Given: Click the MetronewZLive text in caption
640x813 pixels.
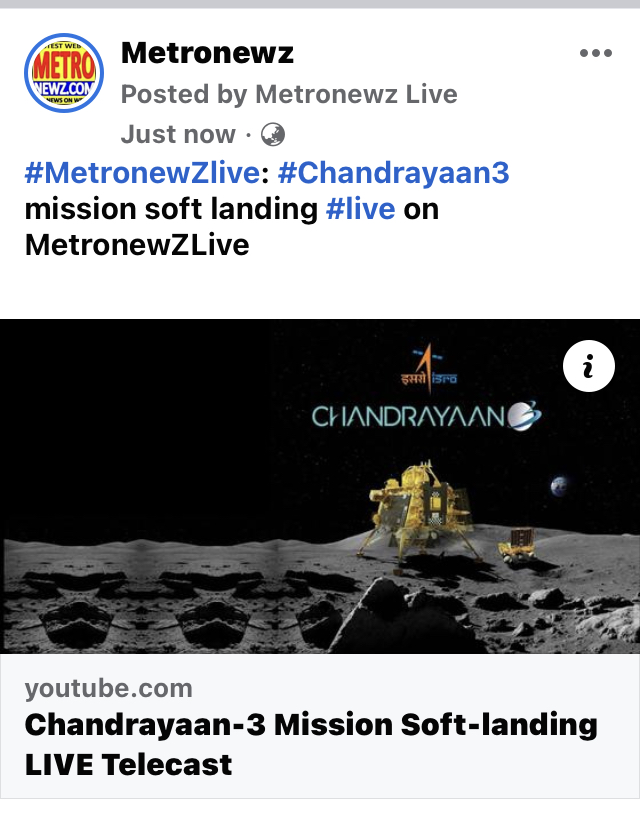Looking at the screenshot, I should point(137,245).
